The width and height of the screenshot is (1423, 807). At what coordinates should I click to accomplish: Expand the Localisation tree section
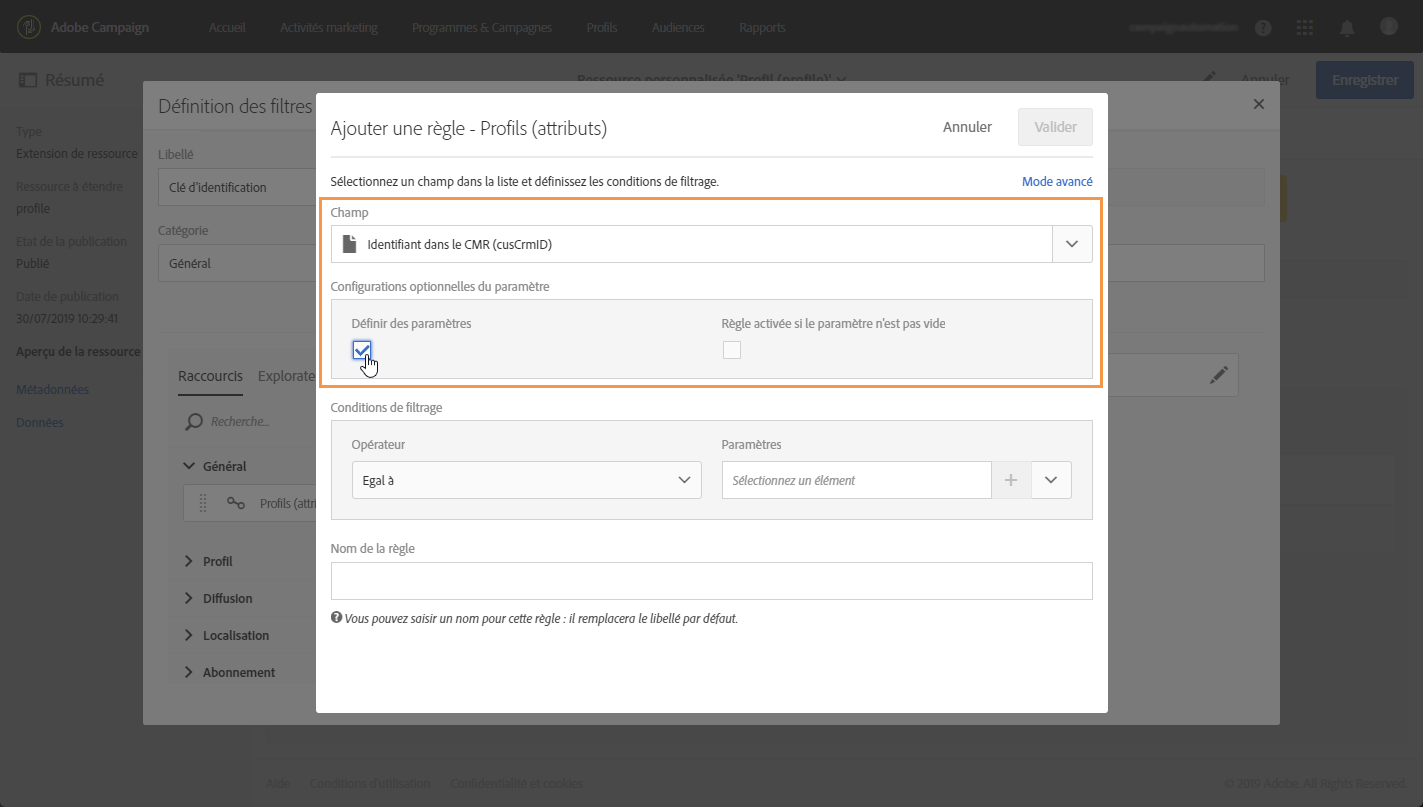[189, 635]
